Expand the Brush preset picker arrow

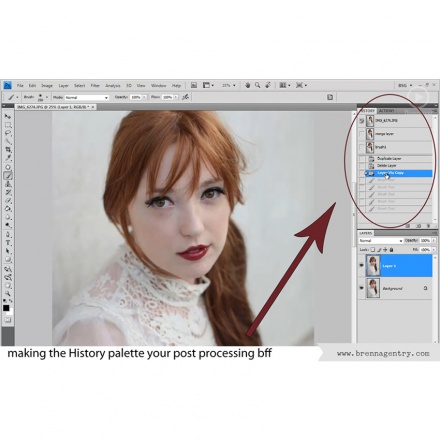47,97
